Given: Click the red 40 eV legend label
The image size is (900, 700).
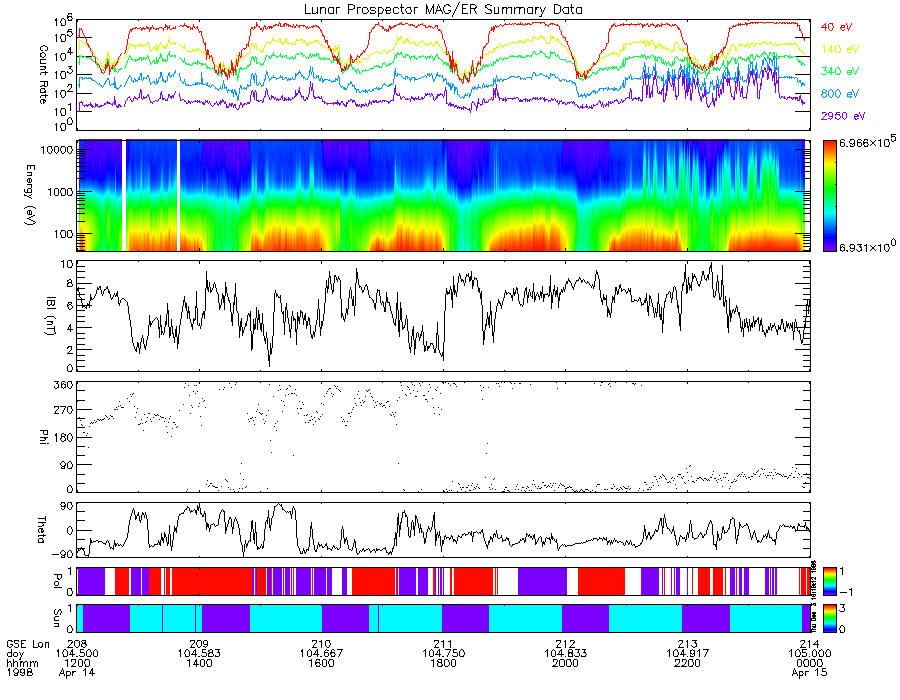Looking at the screenshot, I should coord(836,27).
